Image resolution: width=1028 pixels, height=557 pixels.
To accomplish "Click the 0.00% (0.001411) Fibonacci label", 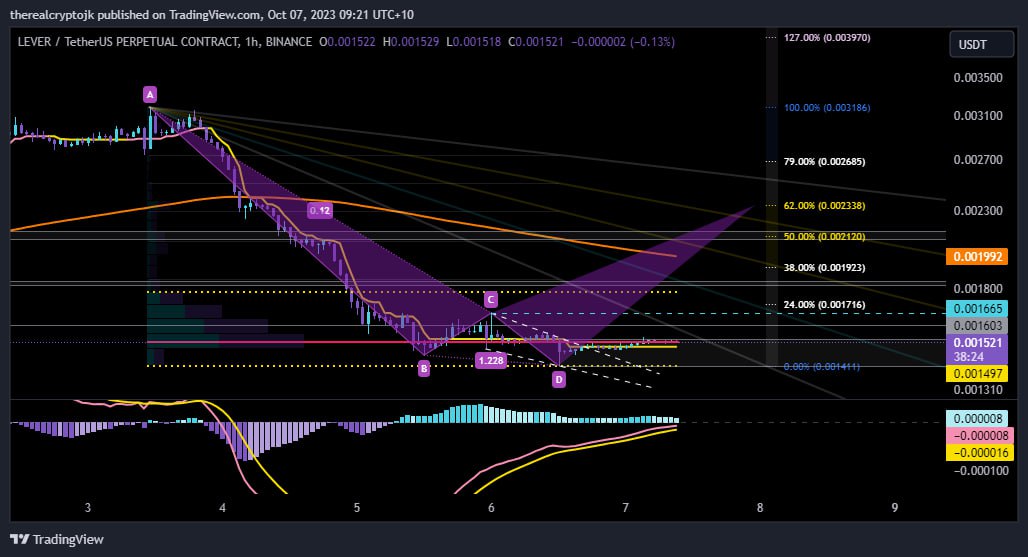I will (x=821, y=366).
